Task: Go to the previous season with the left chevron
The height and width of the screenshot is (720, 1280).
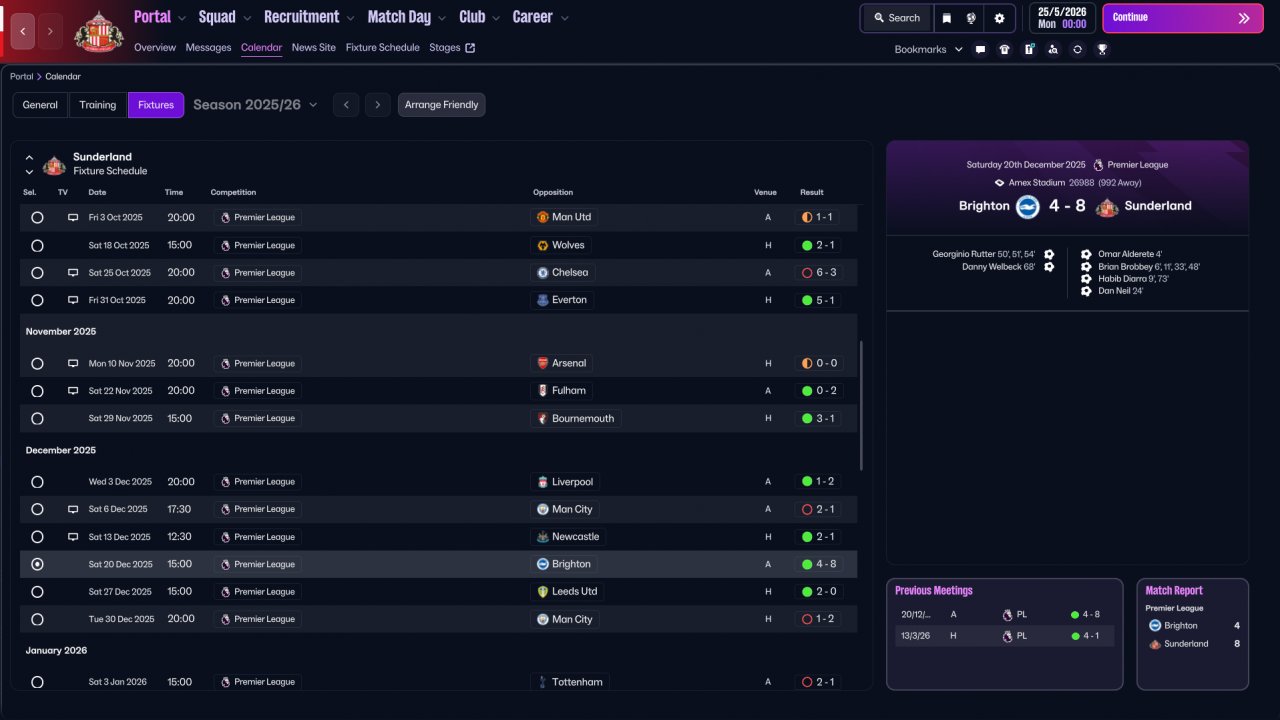Action: click(x=346, y=105)
